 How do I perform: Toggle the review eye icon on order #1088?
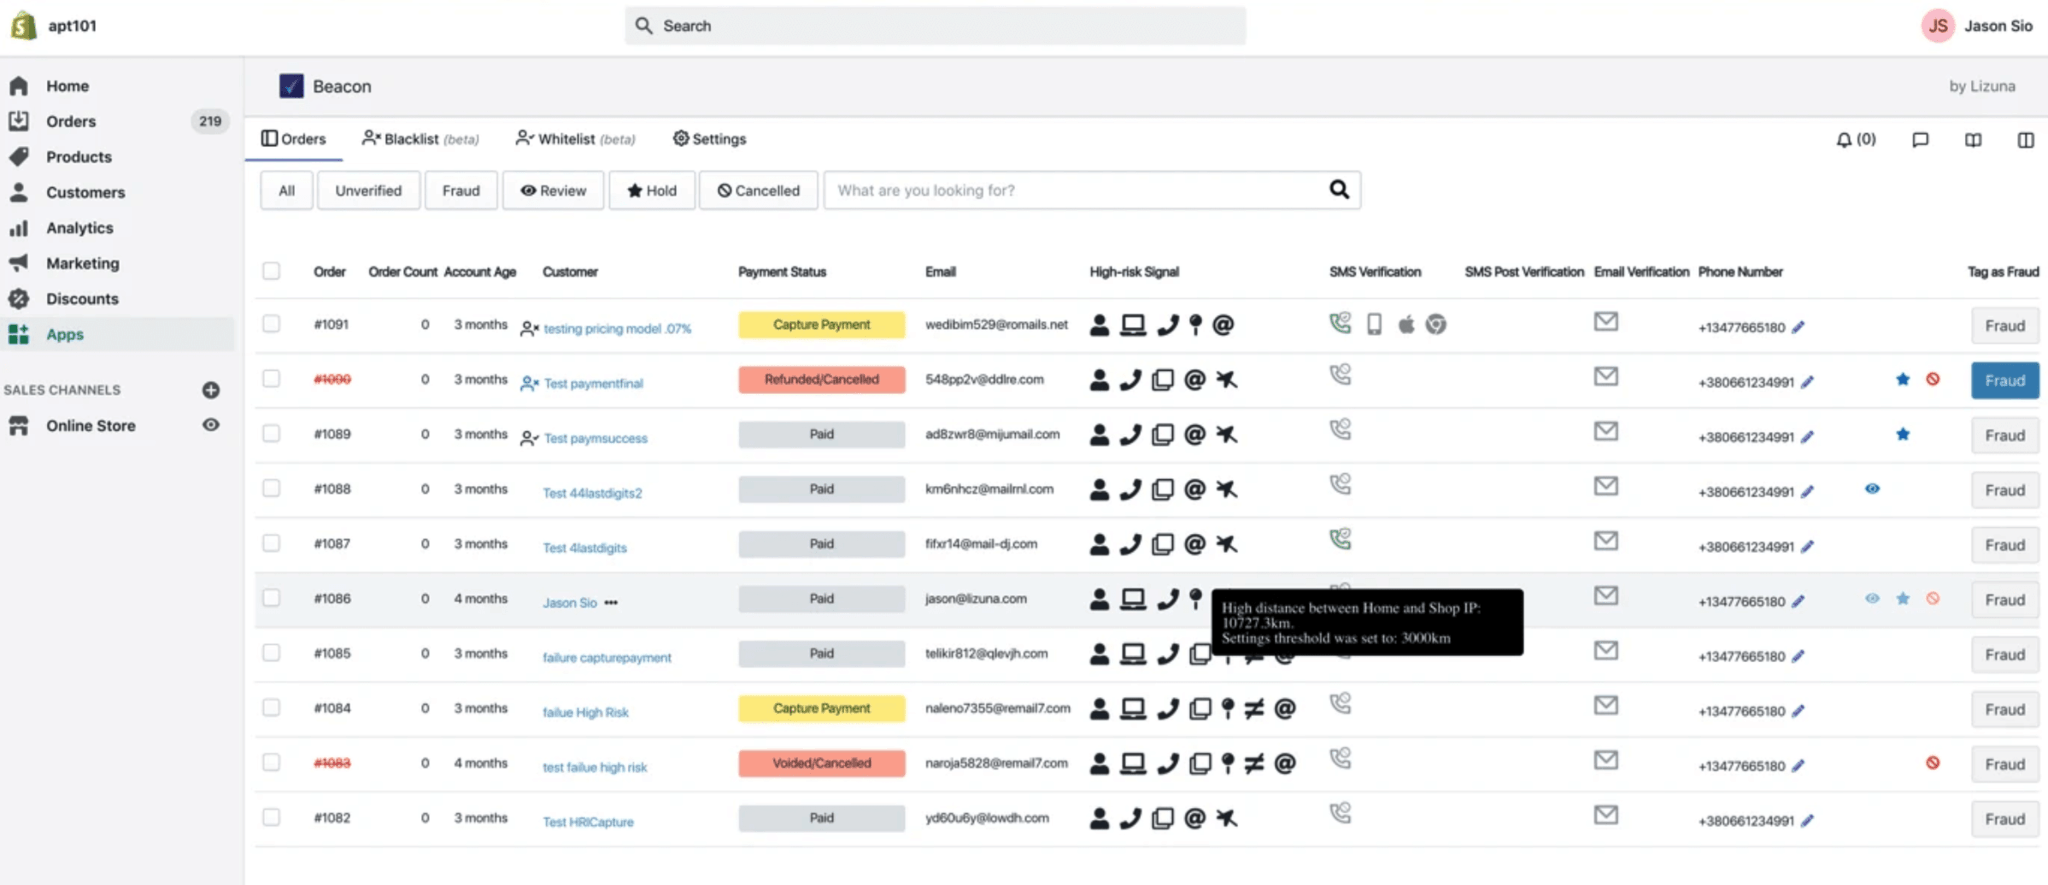pos(1872,489)
